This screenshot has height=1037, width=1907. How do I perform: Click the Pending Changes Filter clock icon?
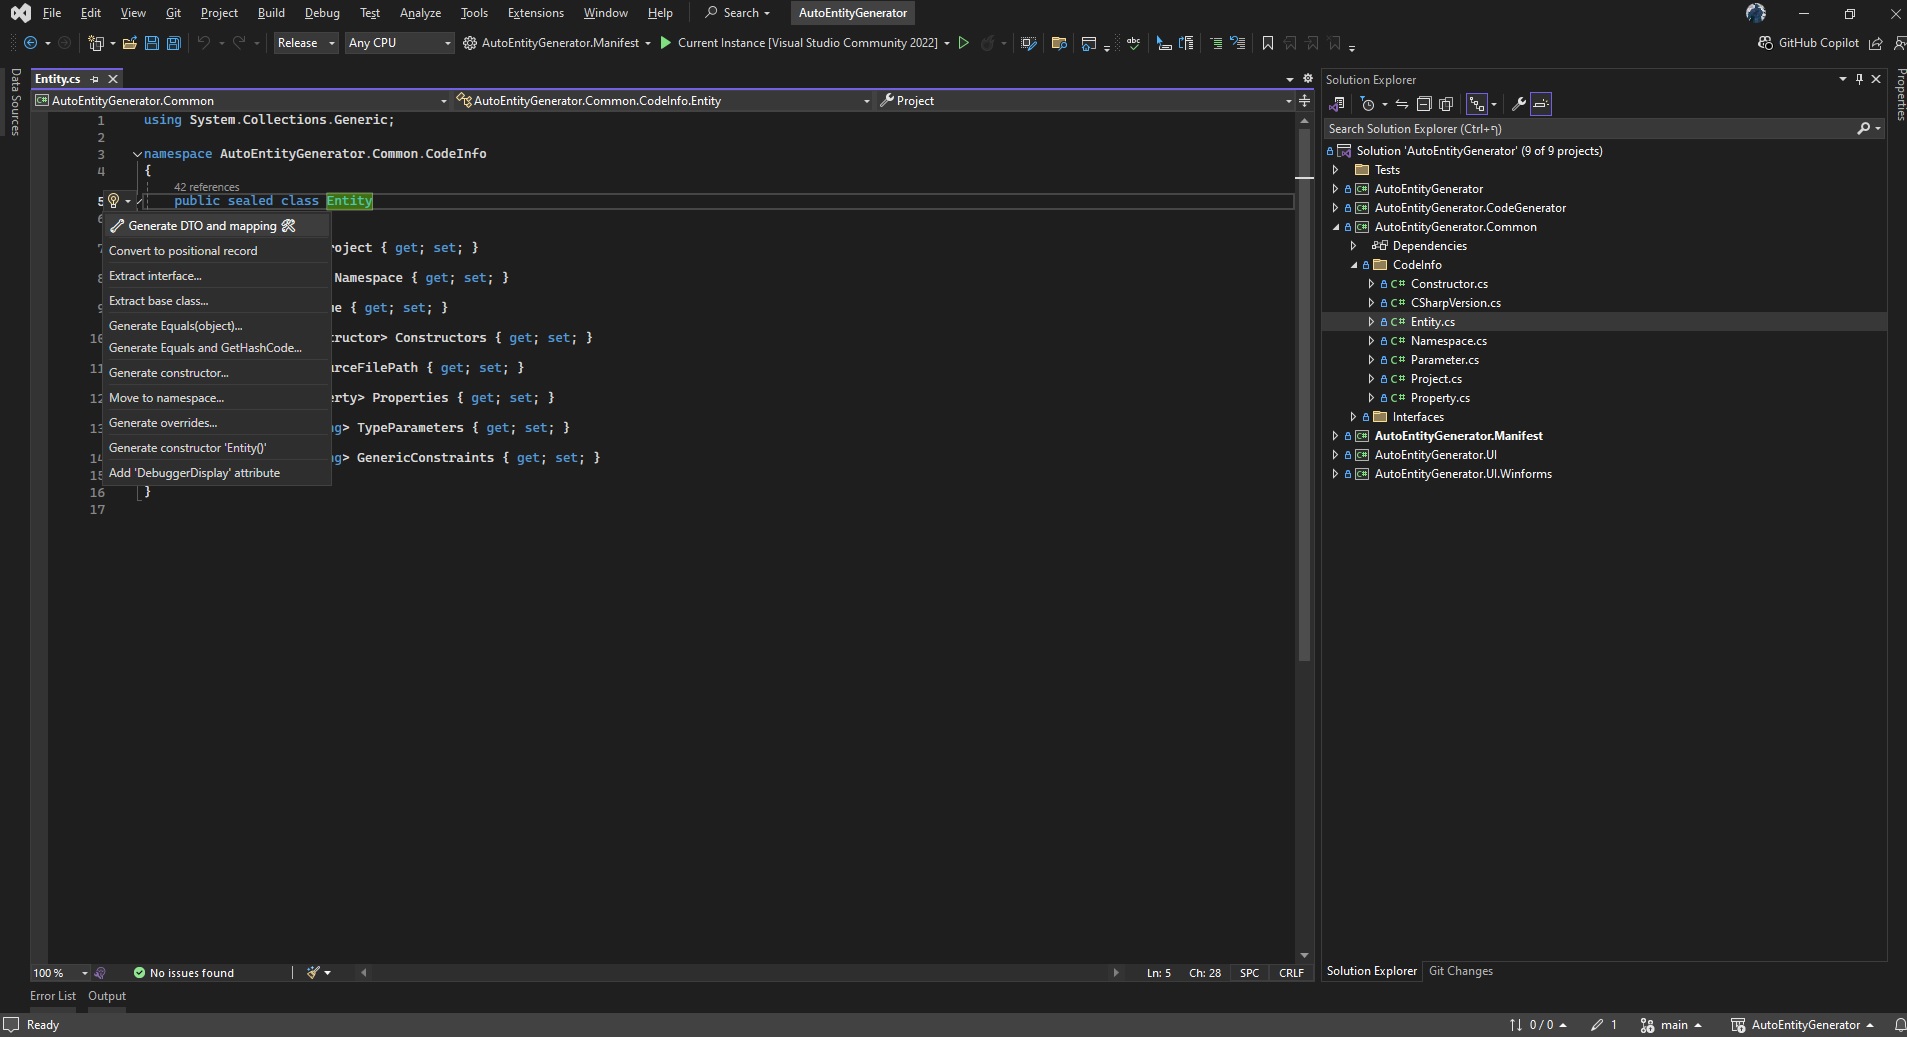tap(1368, 104)
